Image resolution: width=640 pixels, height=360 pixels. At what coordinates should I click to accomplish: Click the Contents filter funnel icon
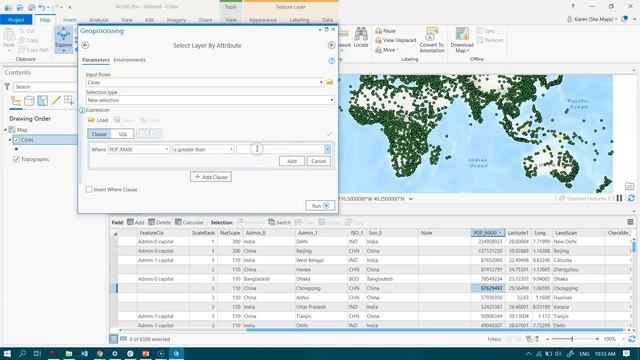[x=7, y=87]
